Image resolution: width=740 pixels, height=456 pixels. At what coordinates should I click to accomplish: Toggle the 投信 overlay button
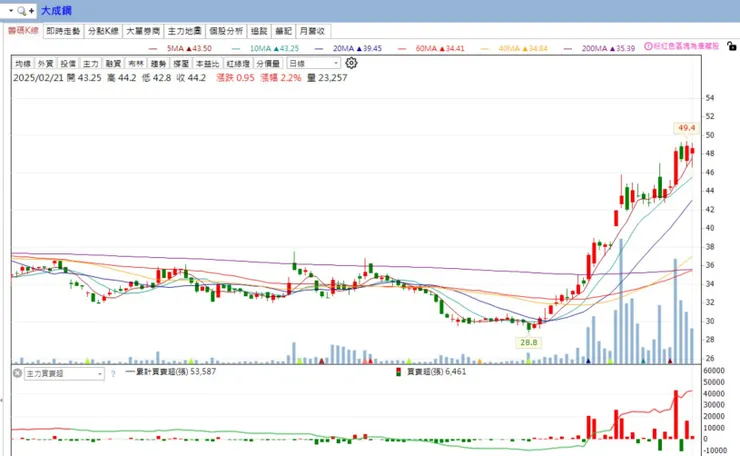click(x=68, y=63)
